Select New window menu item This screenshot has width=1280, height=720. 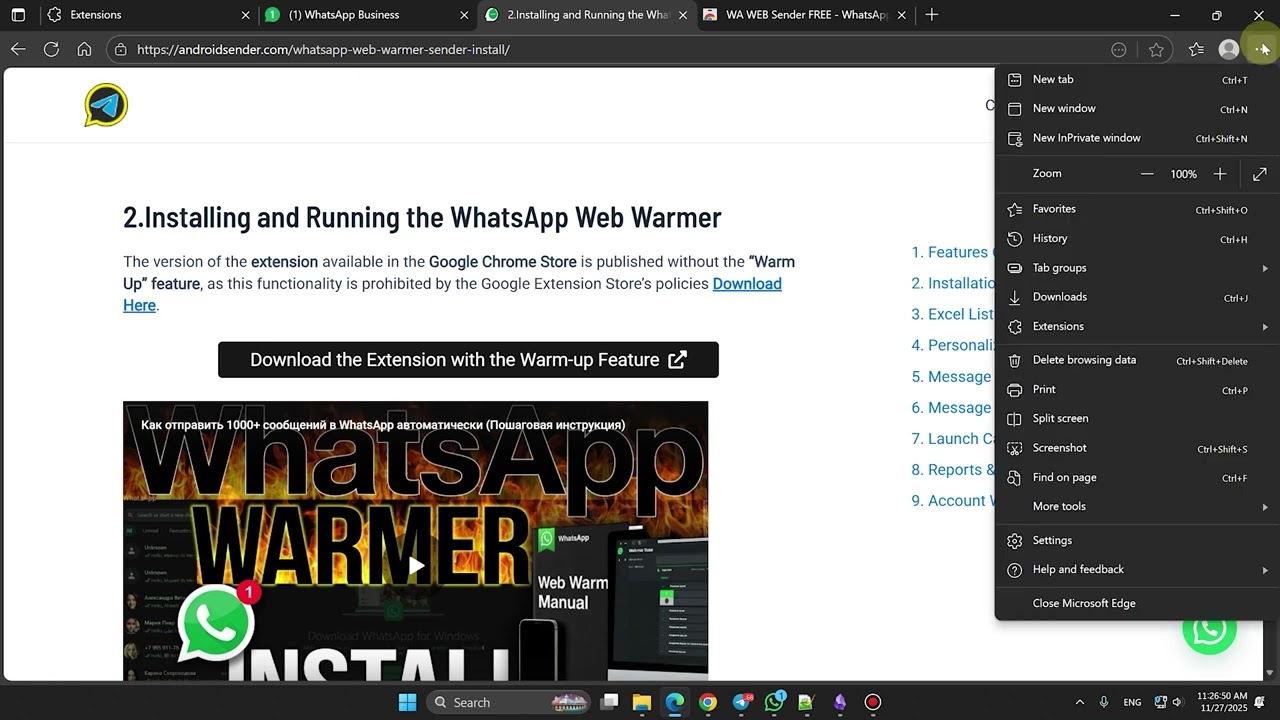1137,108
